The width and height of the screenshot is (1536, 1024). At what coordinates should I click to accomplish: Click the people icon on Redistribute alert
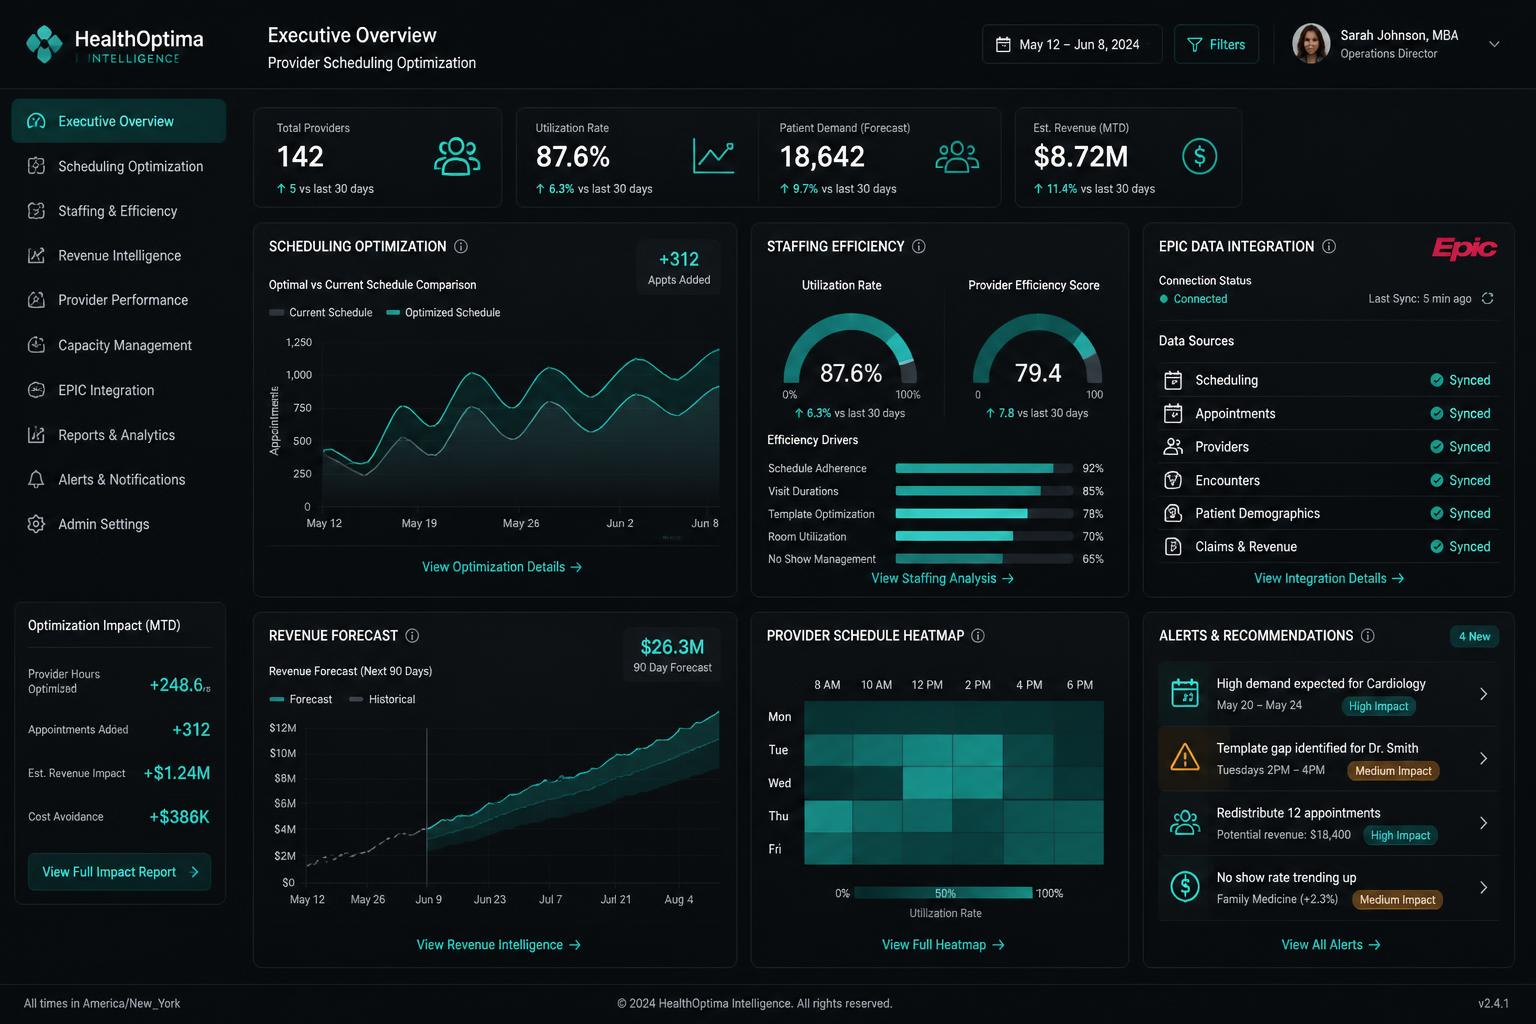point(1185,823)
